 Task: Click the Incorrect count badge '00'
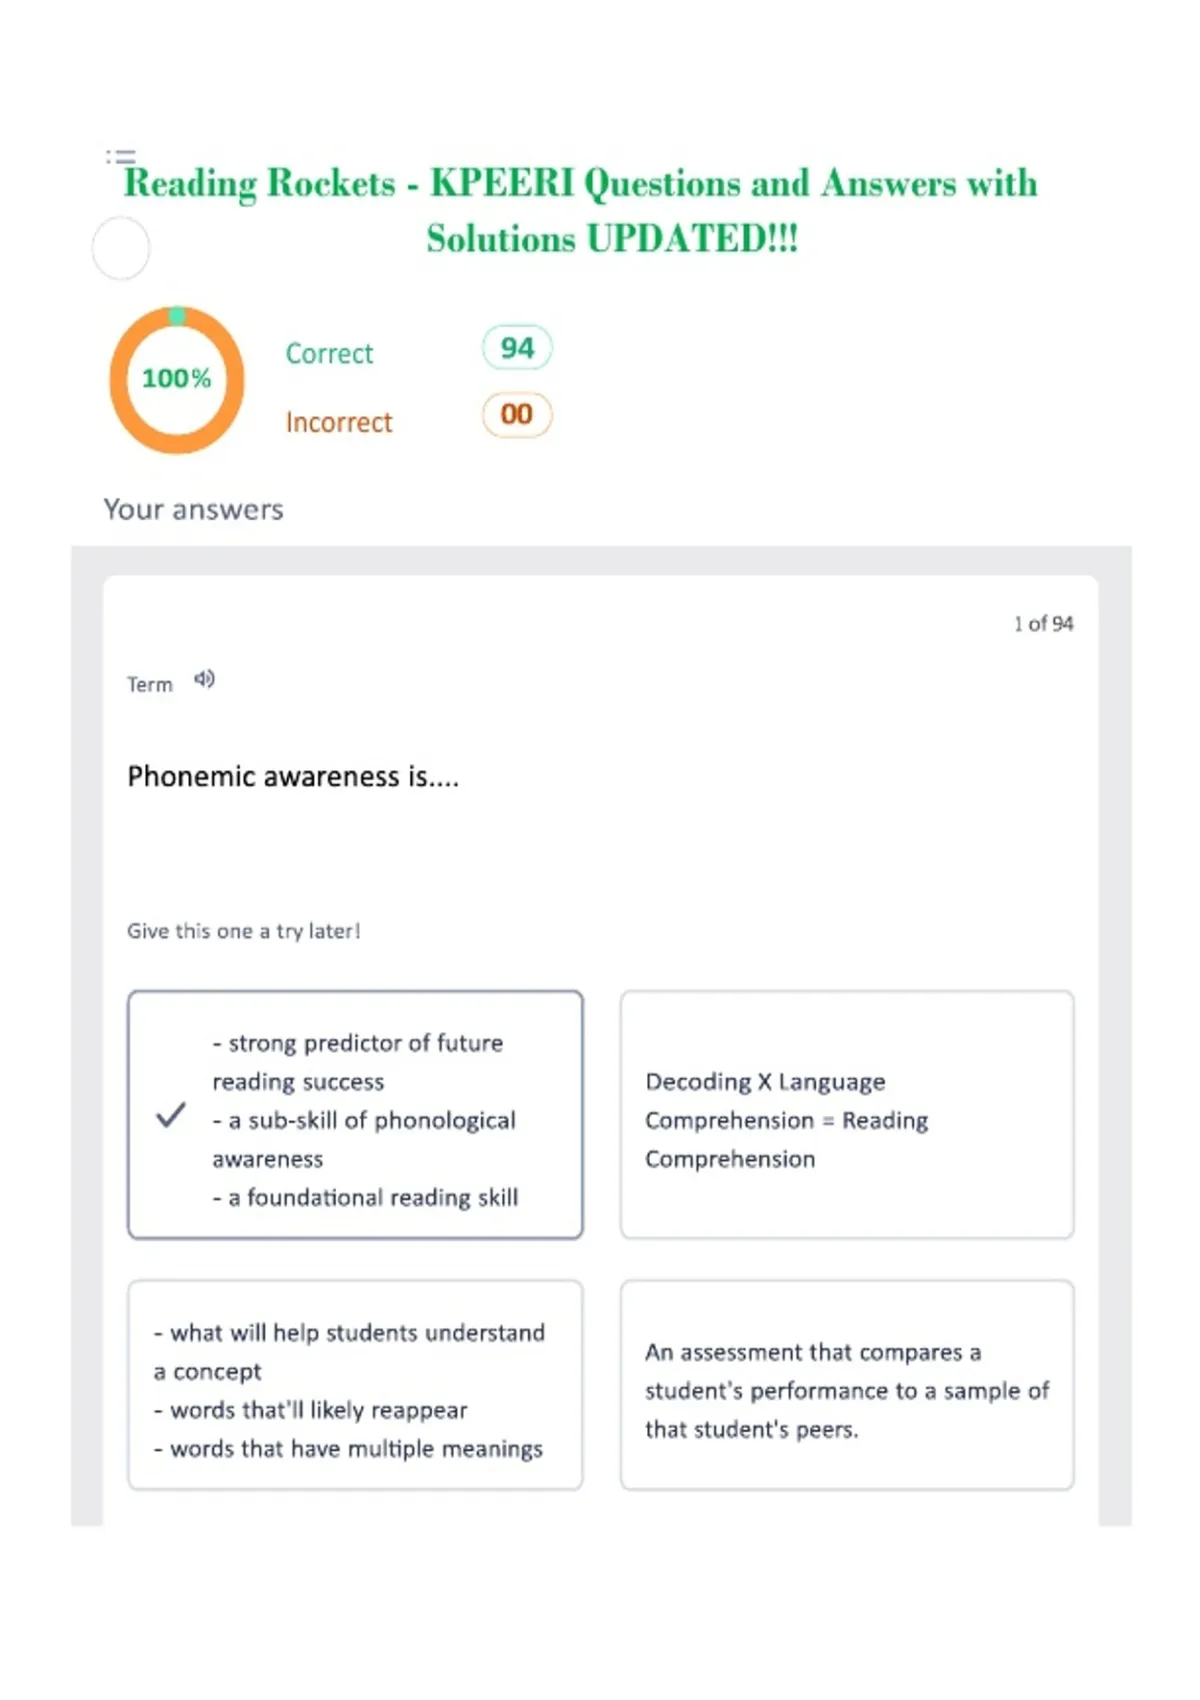[x=517, y=415]
